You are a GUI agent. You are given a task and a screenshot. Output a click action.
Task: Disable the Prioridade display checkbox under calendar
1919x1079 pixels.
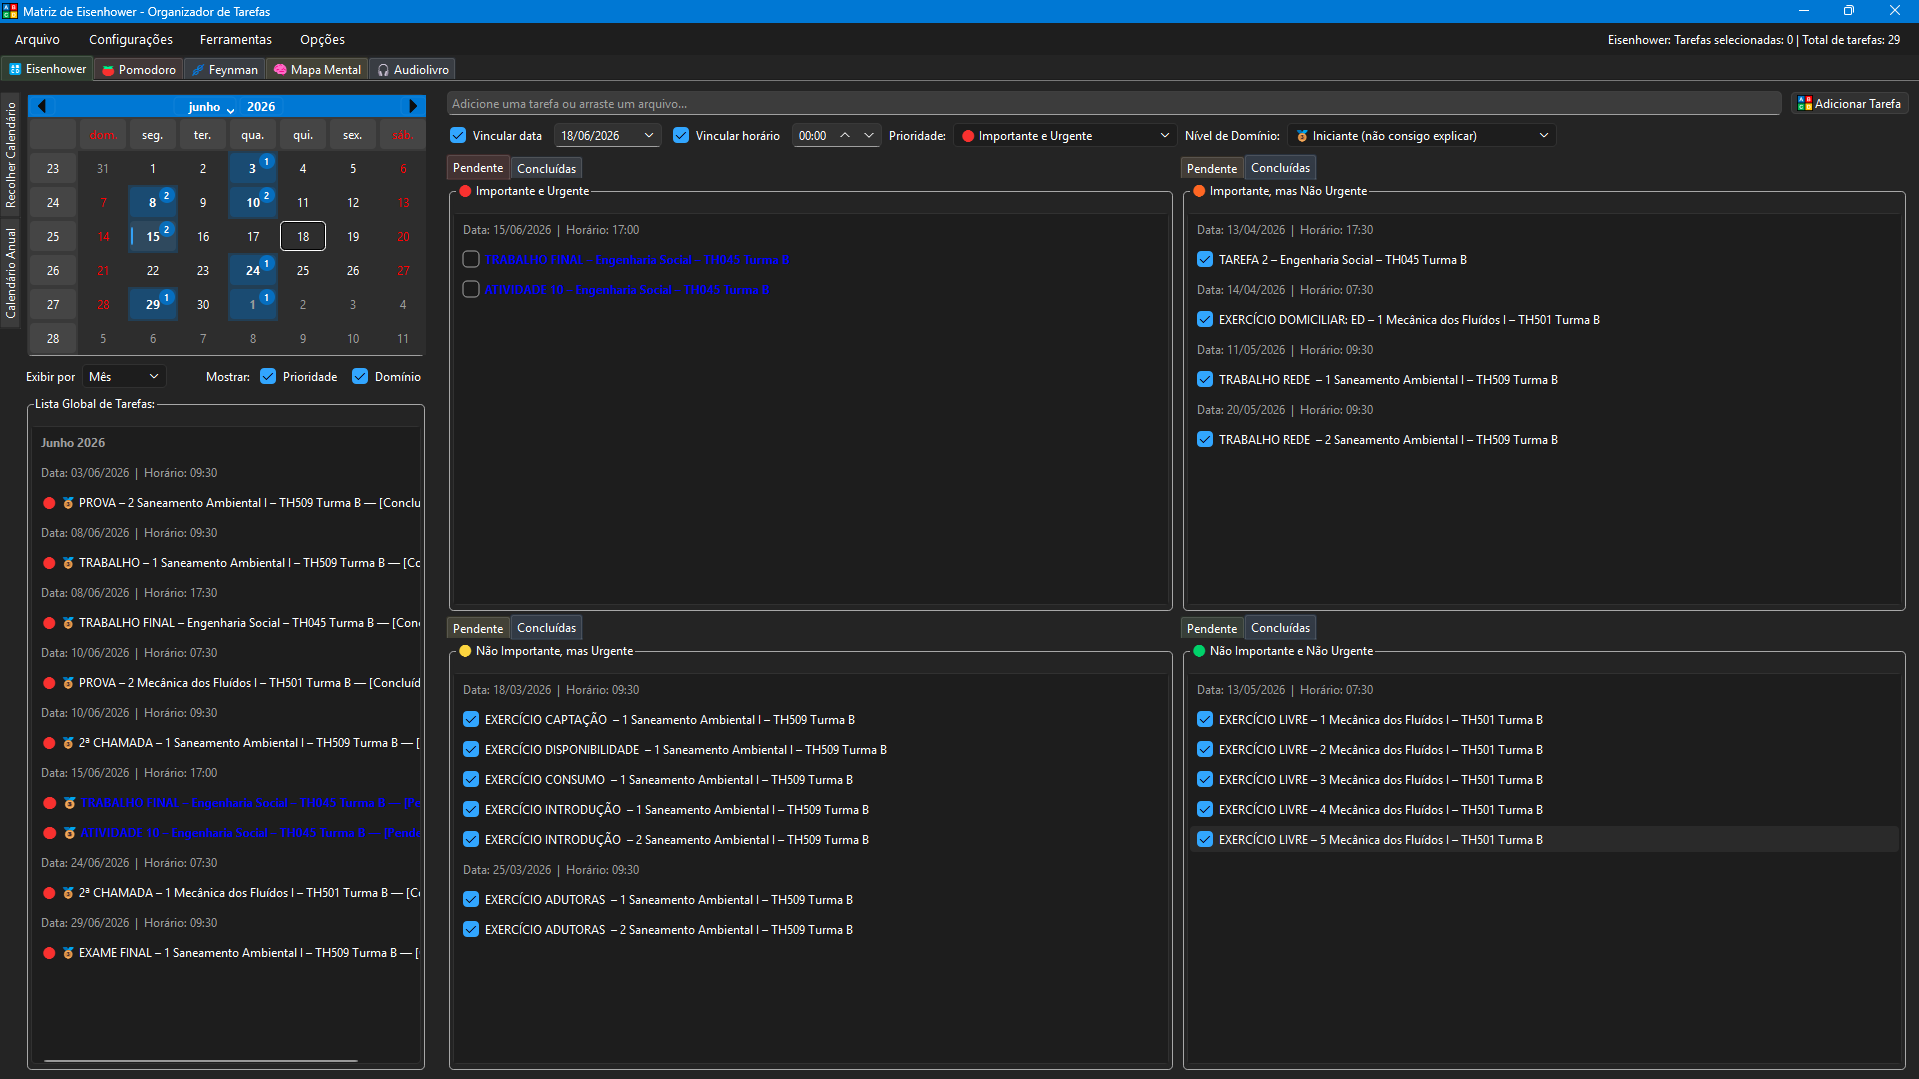[x=268, y=376]
